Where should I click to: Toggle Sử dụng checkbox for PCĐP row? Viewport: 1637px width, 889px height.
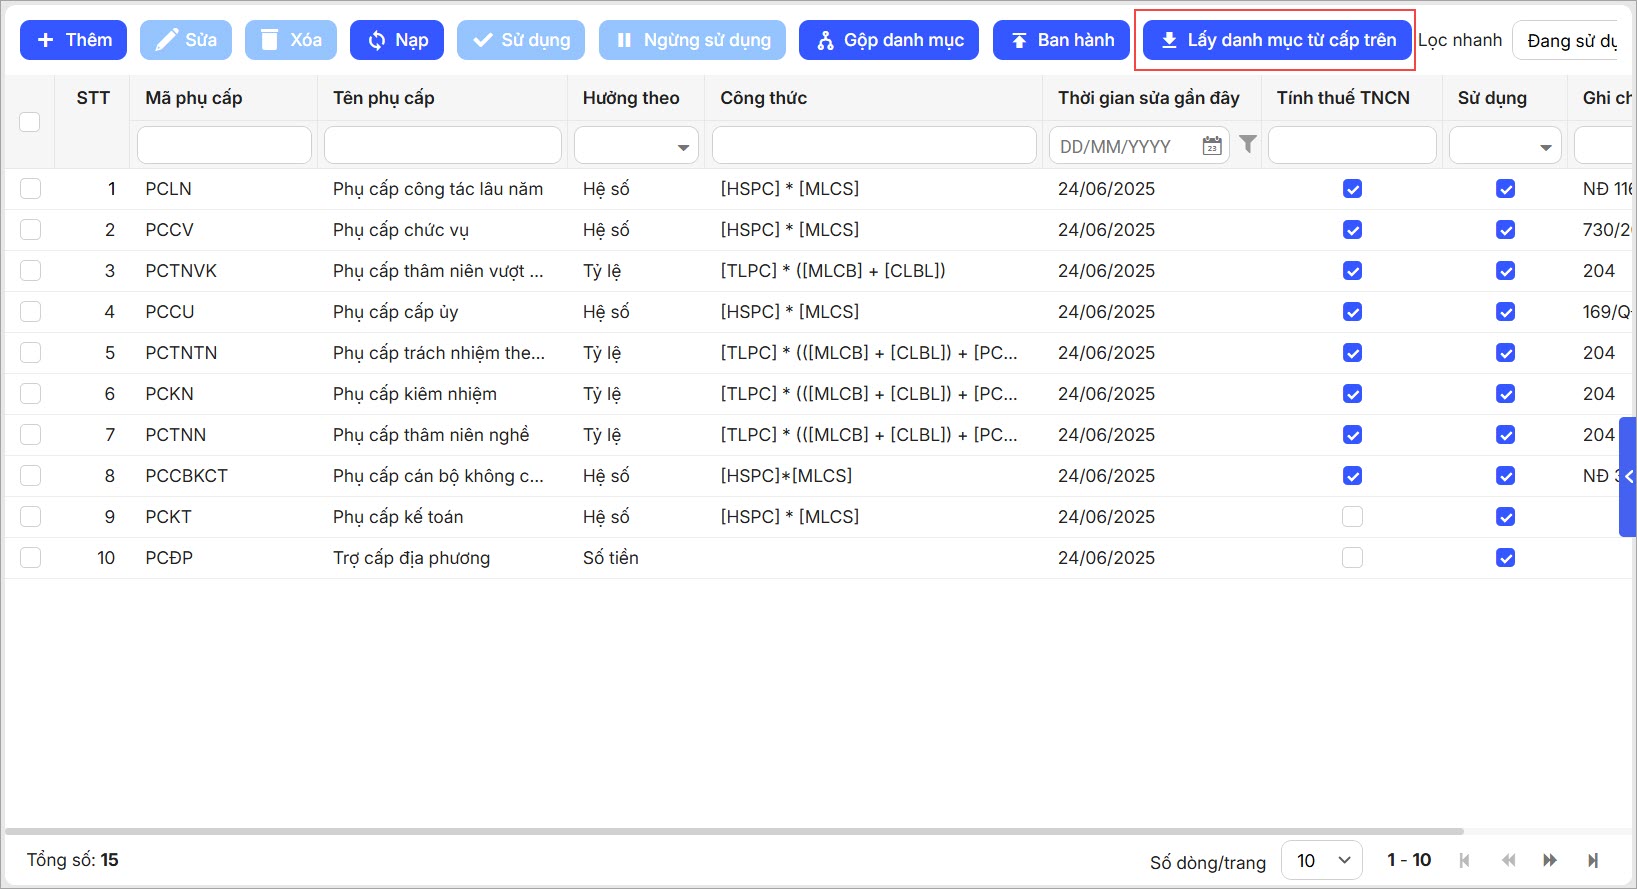[x=1505, y=558]
